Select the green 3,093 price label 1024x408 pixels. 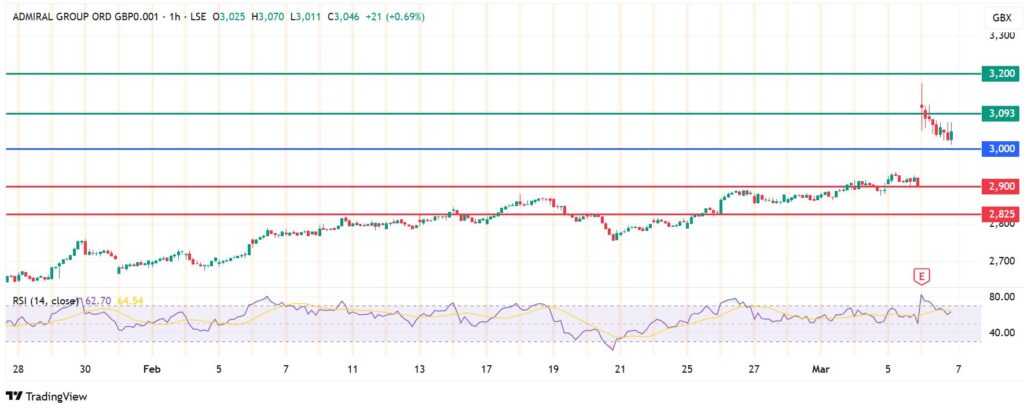coord(1000,114)
